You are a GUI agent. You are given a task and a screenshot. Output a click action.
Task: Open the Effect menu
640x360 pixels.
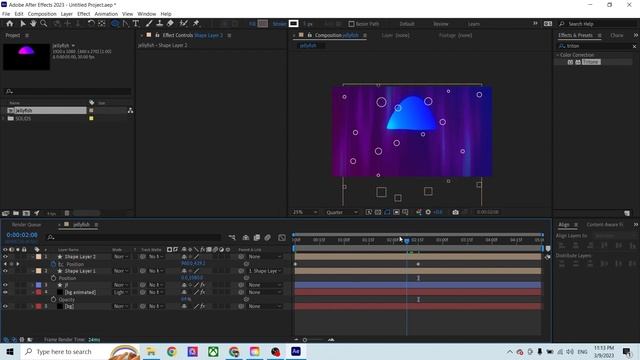pos(83,14)
